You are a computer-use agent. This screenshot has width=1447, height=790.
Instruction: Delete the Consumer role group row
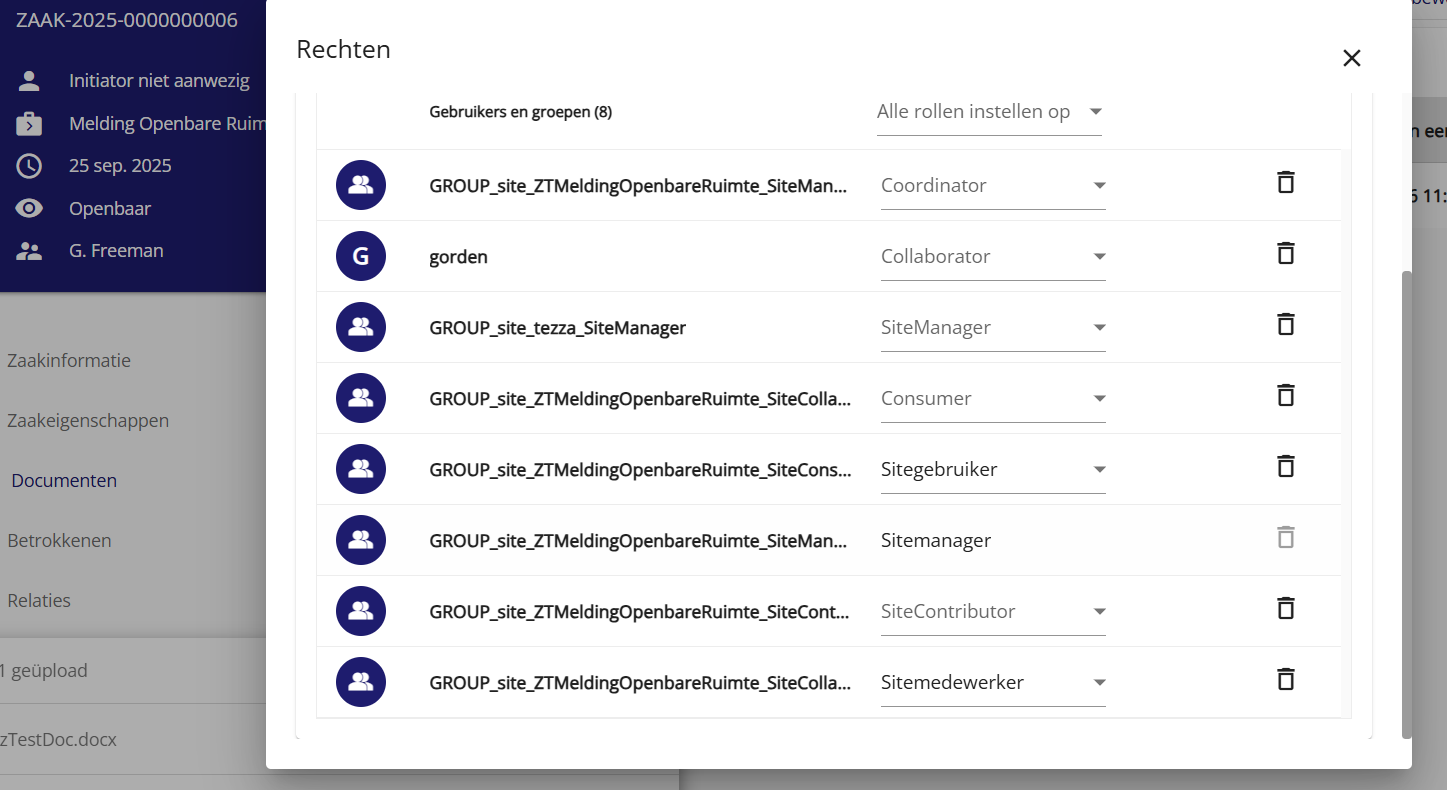coord(1286,396)
